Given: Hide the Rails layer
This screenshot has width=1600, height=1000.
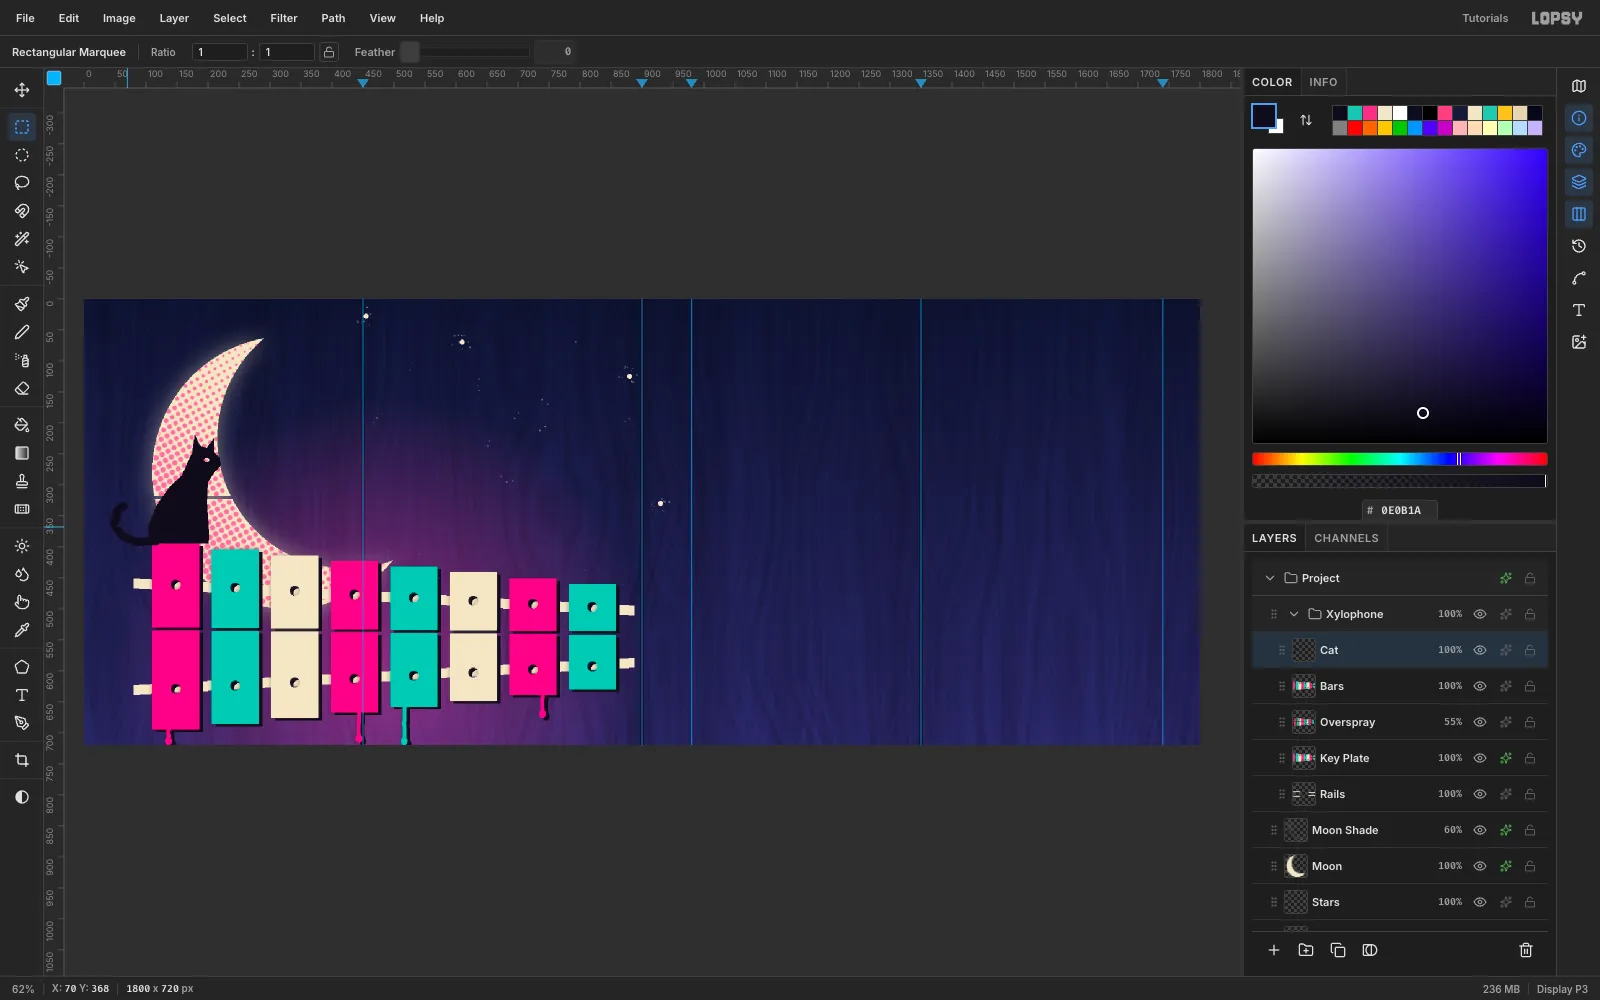Looking at the screenshot, I should click(x=1480, y=794).
